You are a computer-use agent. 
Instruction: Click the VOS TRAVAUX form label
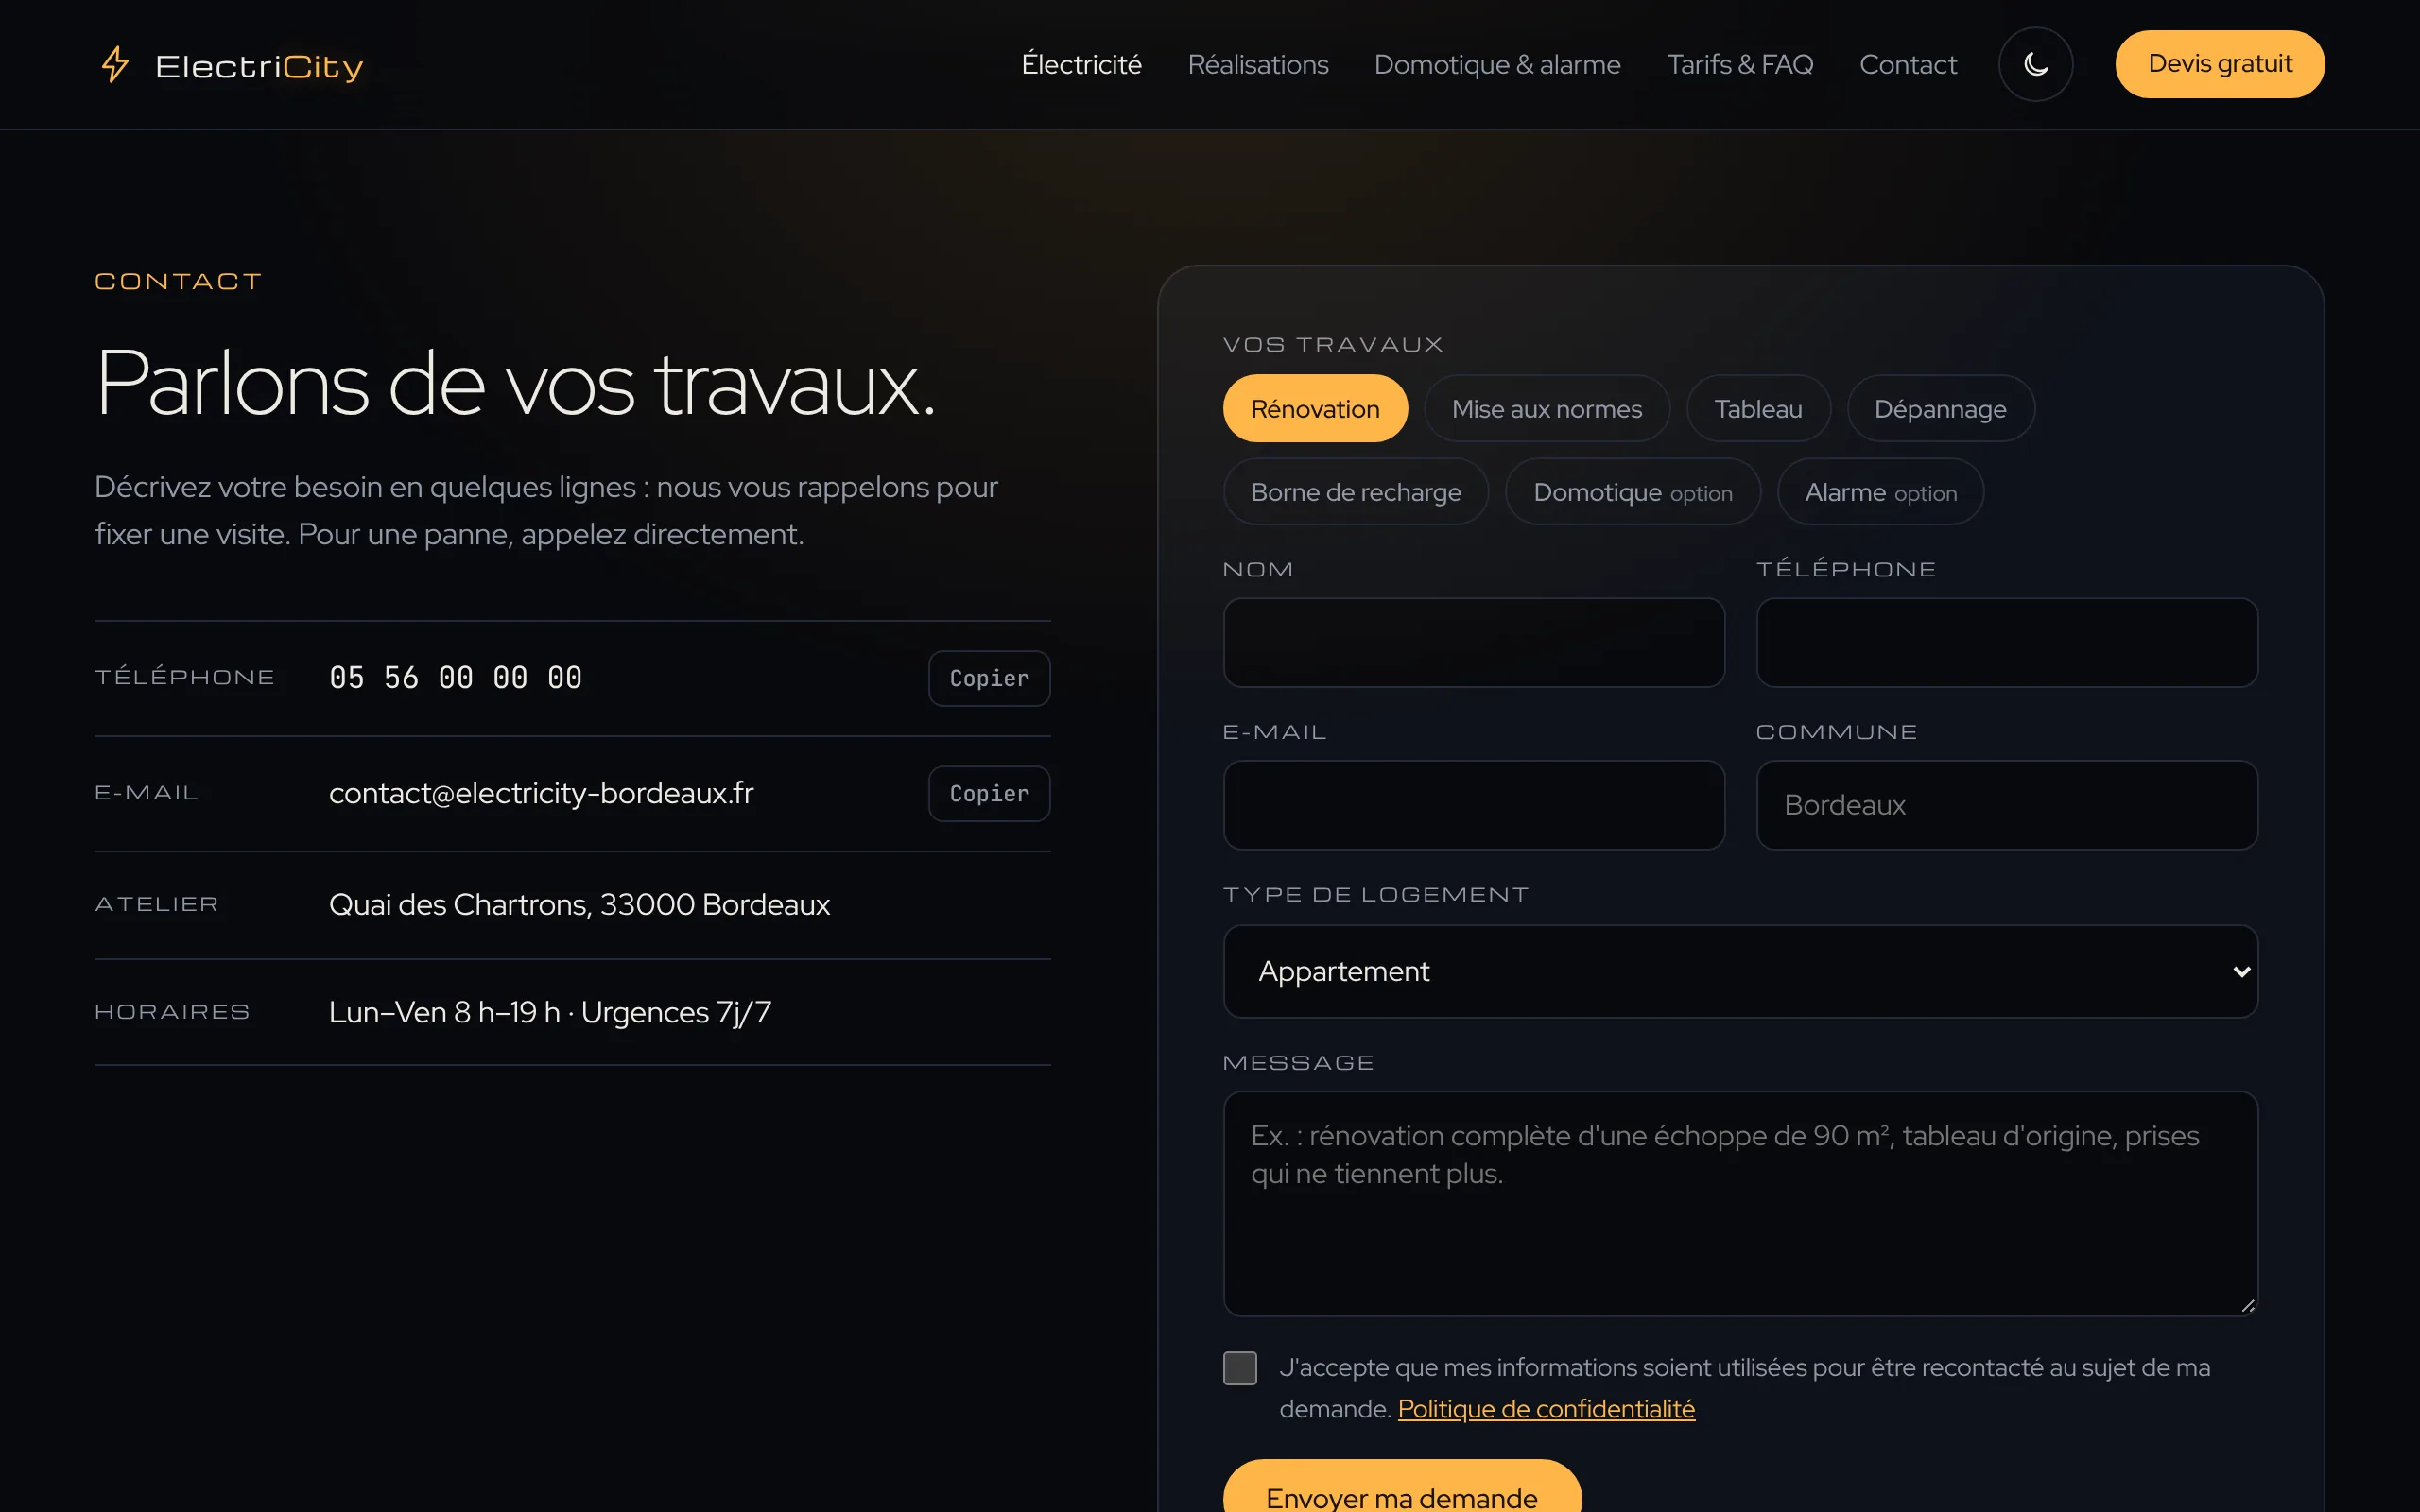point(1333,345)
